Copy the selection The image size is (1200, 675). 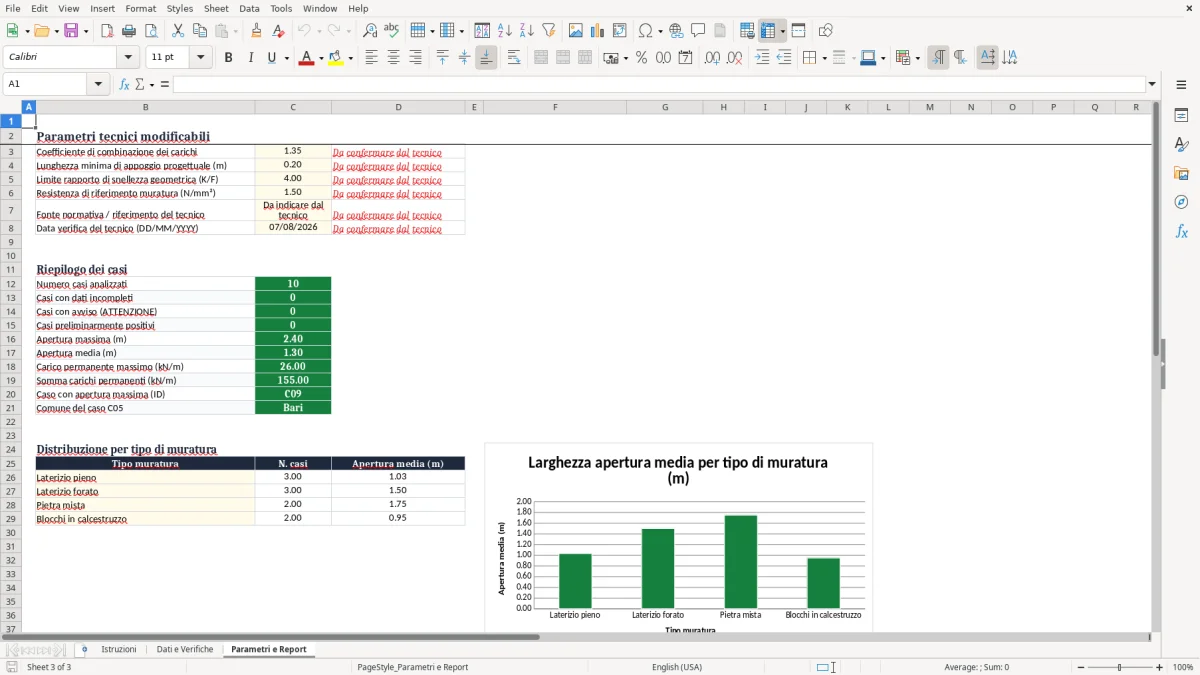200,31
